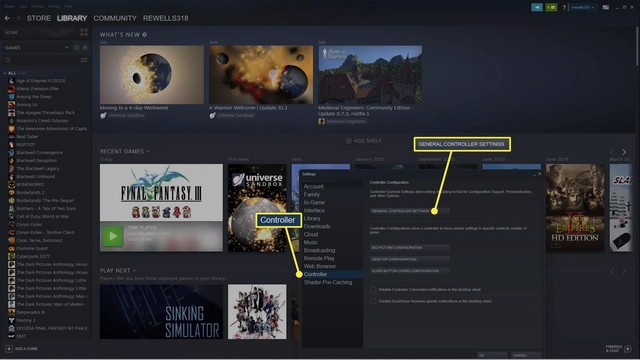
Task: Open advanced filter icon next to search
Action: [84, 60]
